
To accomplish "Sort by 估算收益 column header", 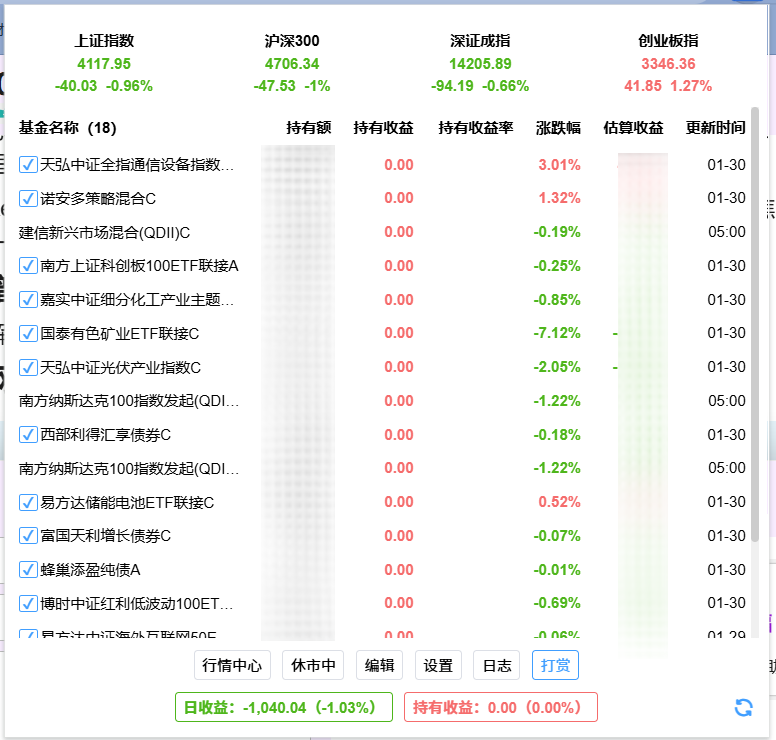I will [x=633, y=128].
